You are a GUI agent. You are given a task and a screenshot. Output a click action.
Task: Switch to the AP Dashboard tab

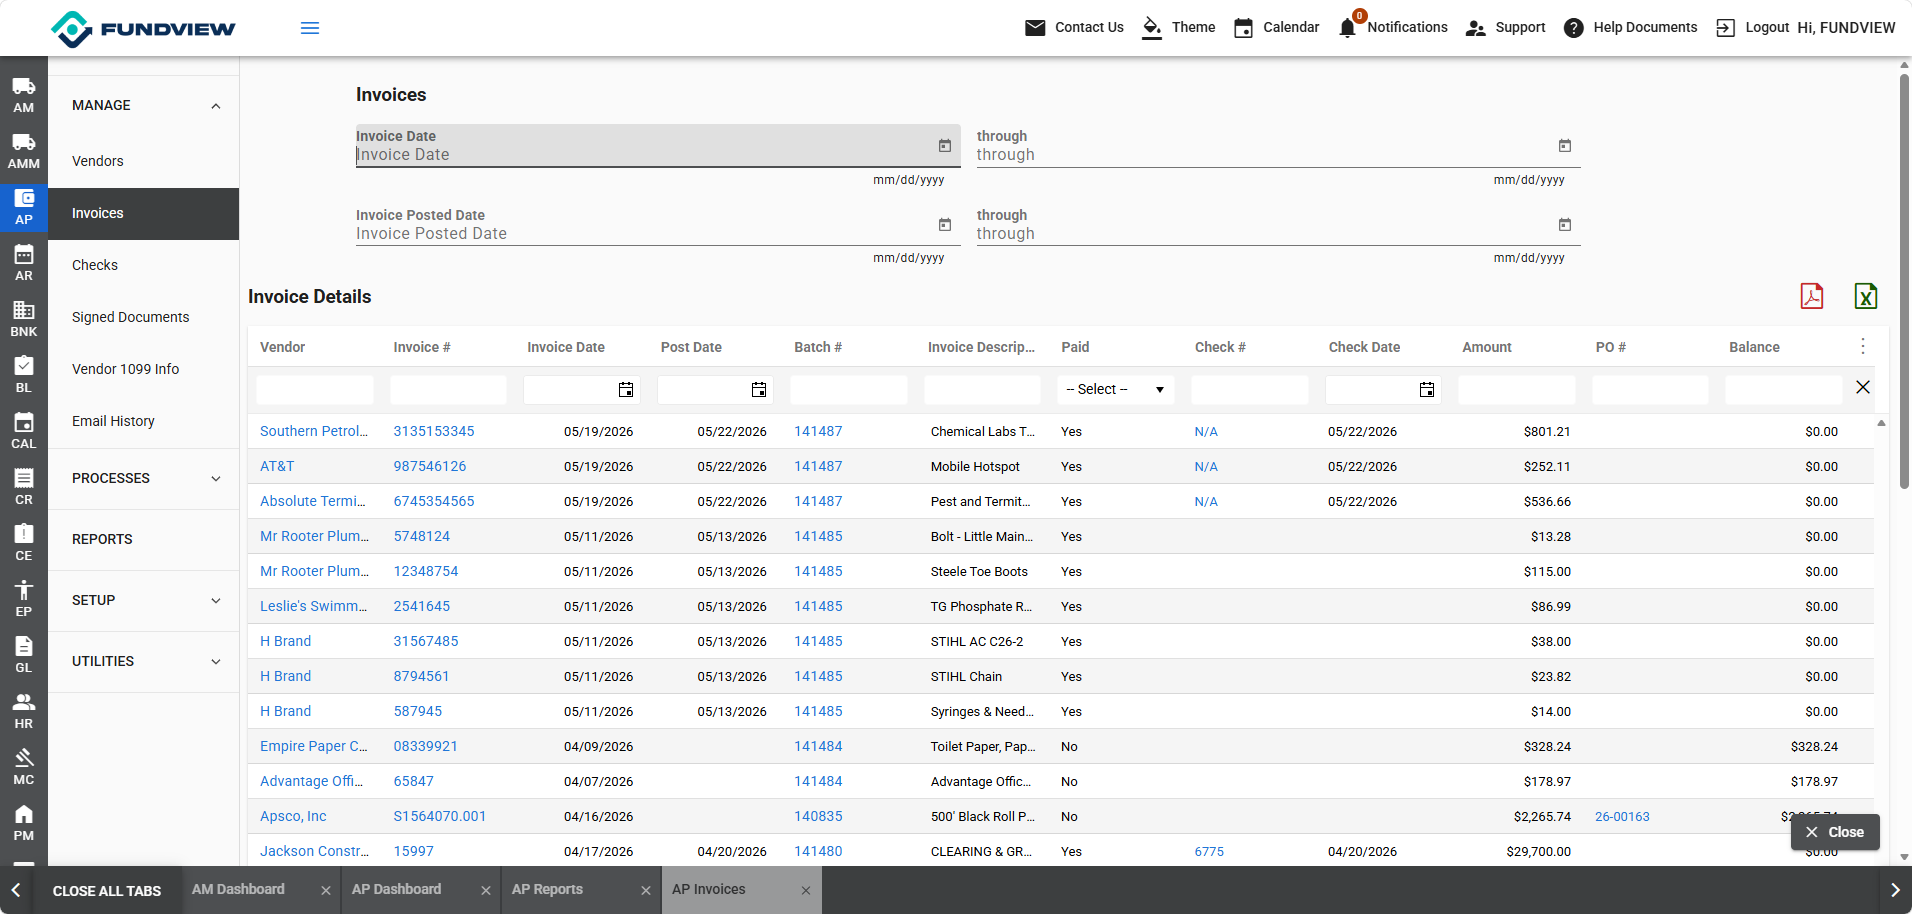(396, 889)
